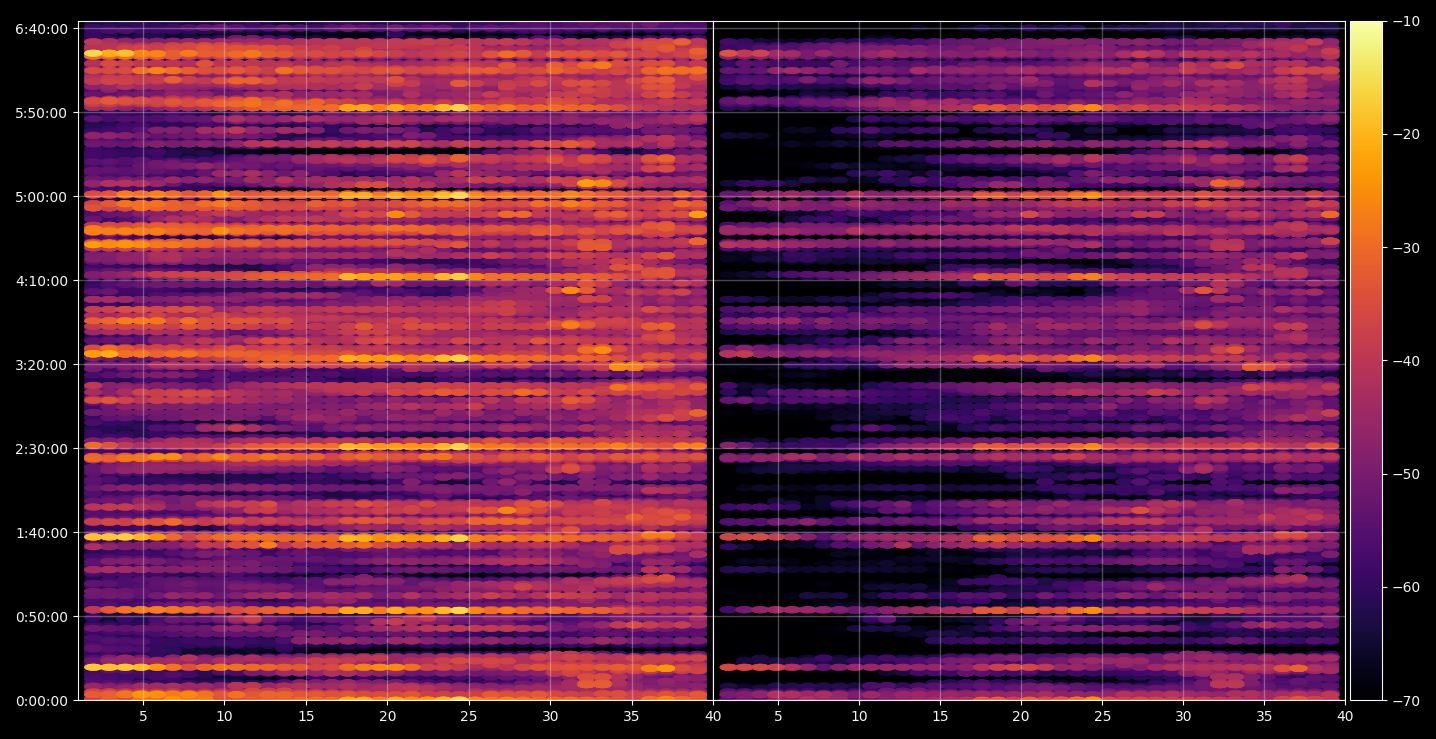Select the −20 colorbar tick label

click(1406, 135)
